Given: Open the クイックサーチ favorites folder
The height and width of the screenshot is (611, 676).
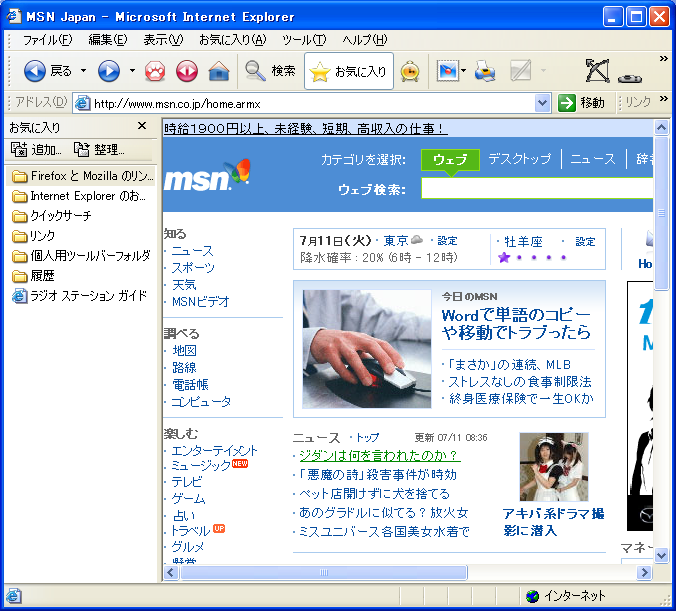Looking at the screenshot, I should 51,216.
